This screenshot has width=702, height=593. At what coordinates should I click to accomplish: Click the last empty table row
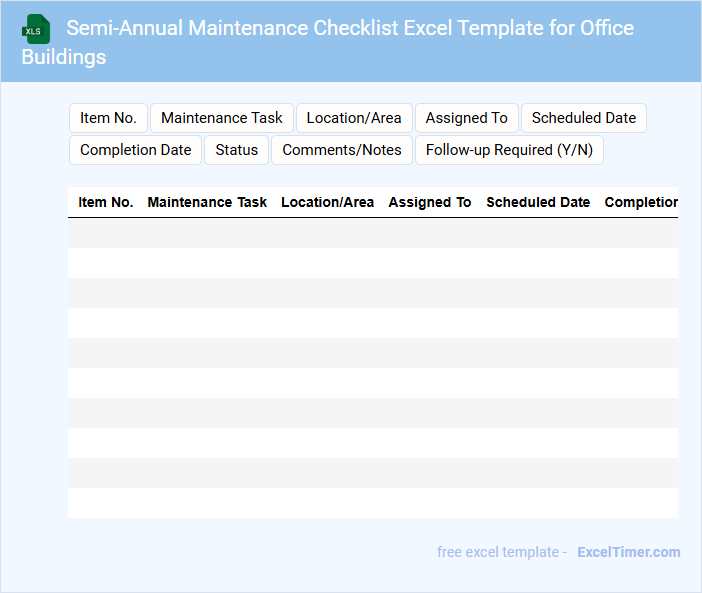[x=373, y=503]
